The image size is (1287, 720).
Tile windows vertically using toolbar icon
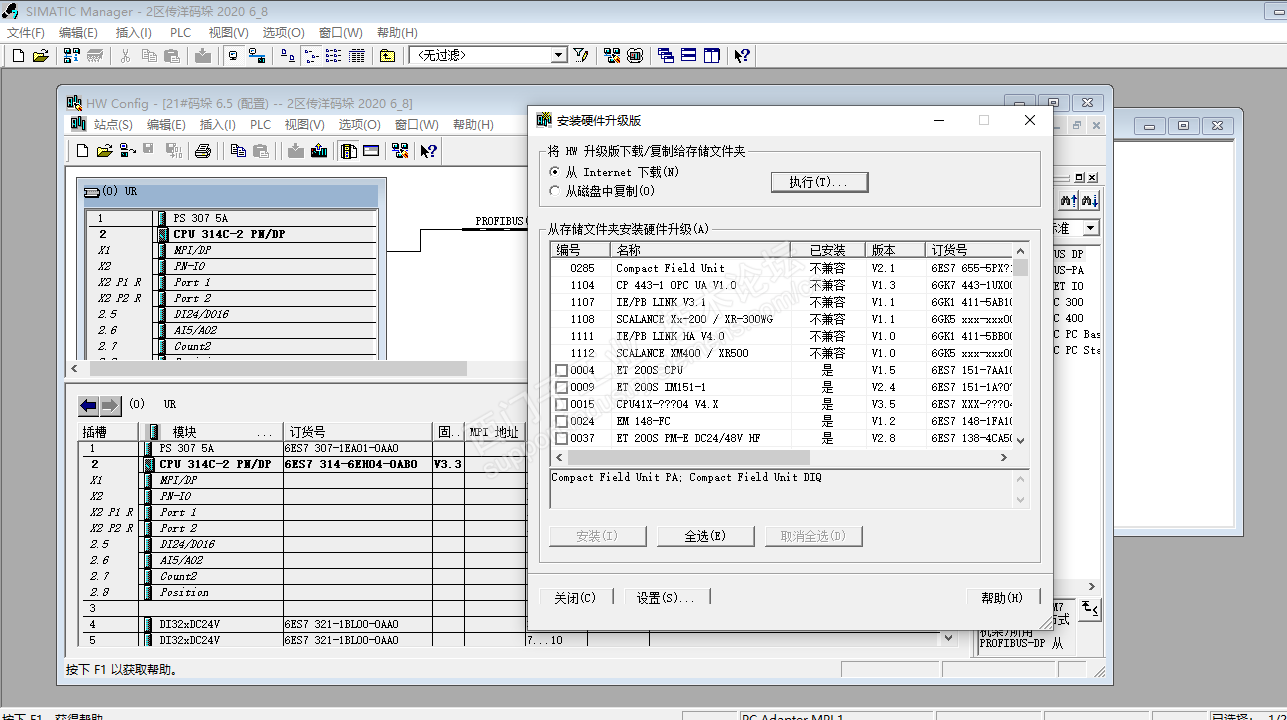pyautogui.click(x=712, y=56)
